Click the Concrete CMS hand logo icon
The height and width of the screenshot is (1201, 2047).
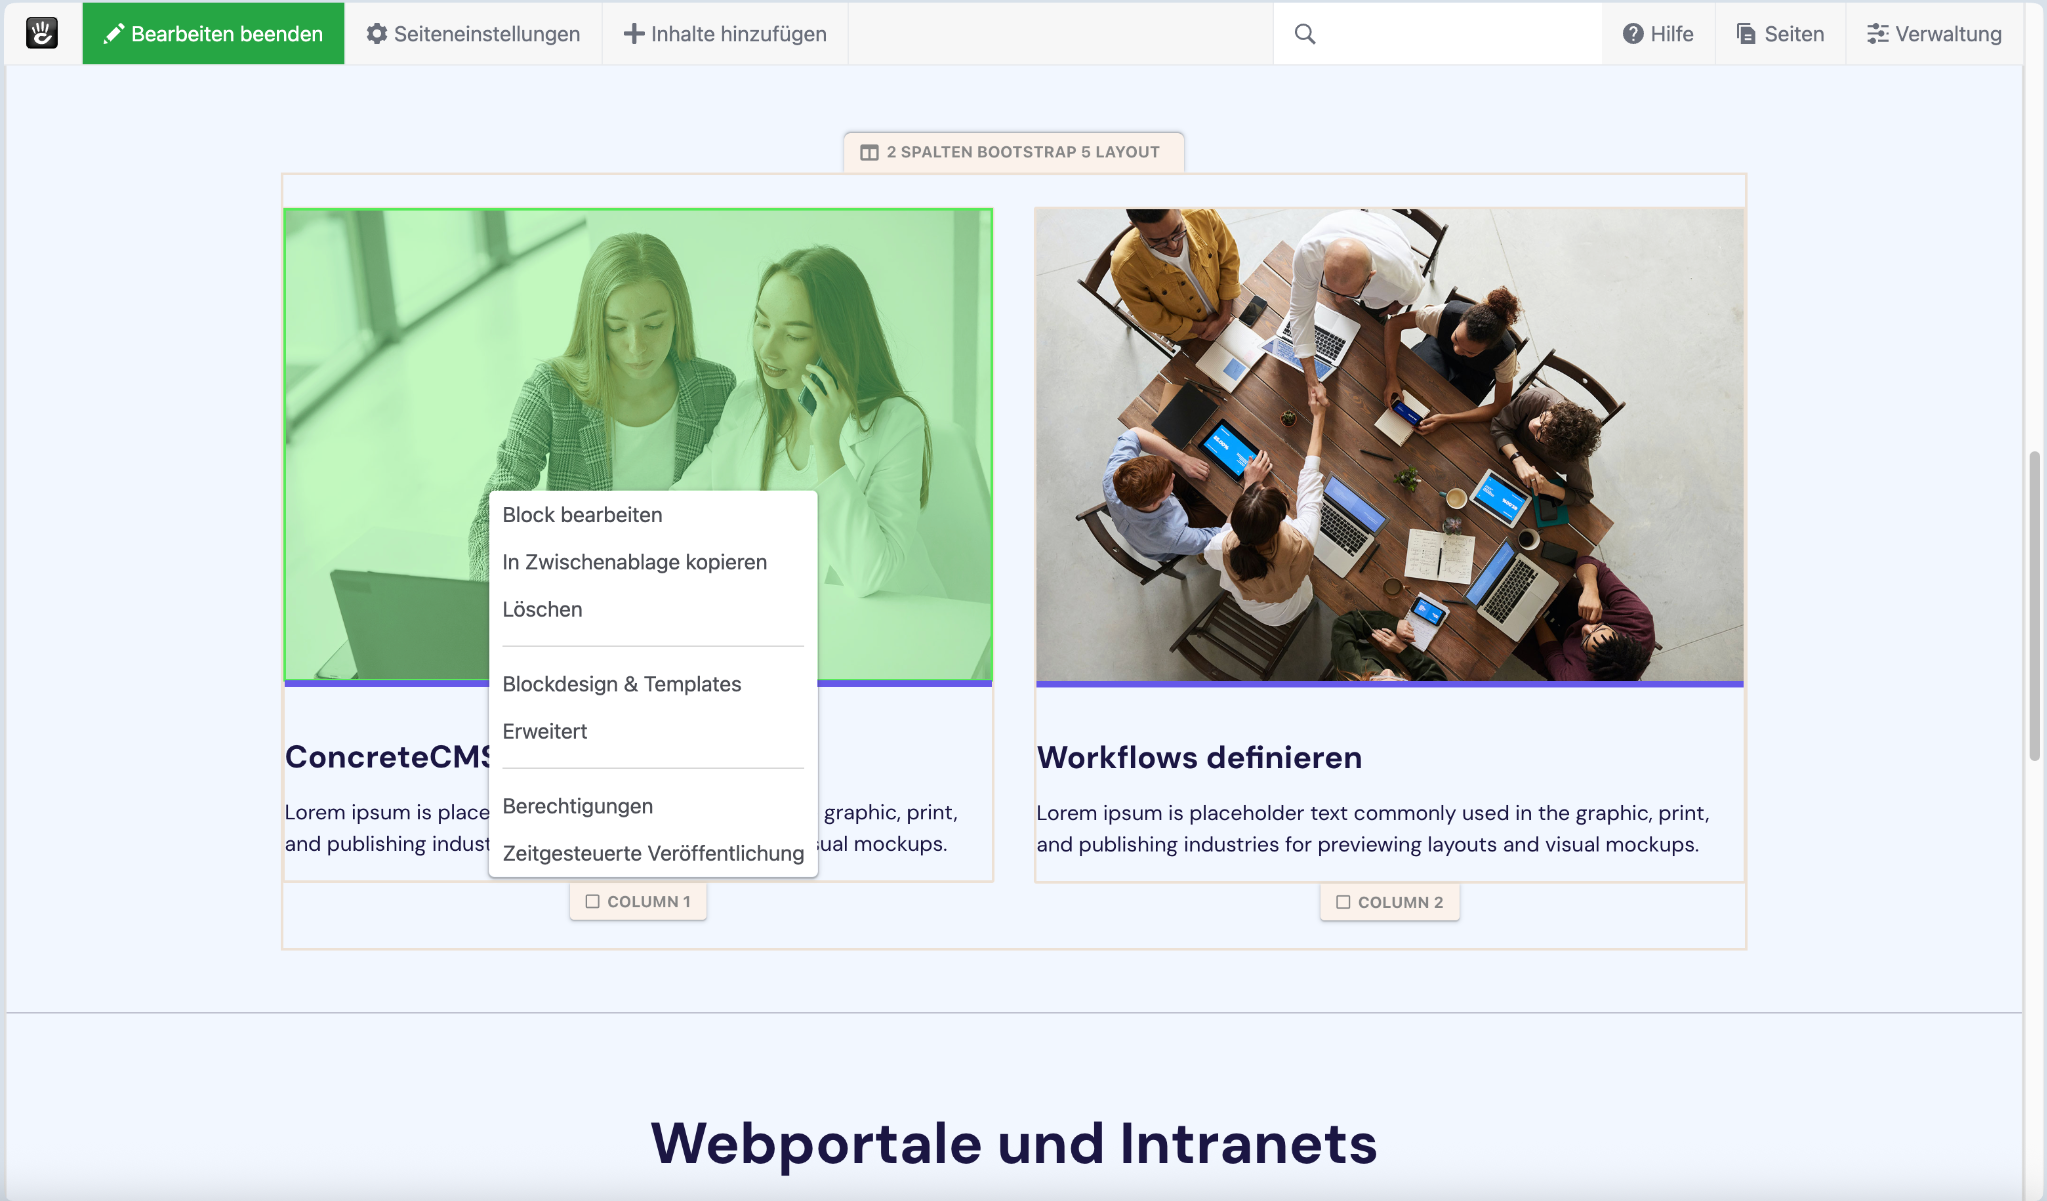click(42, 33)
